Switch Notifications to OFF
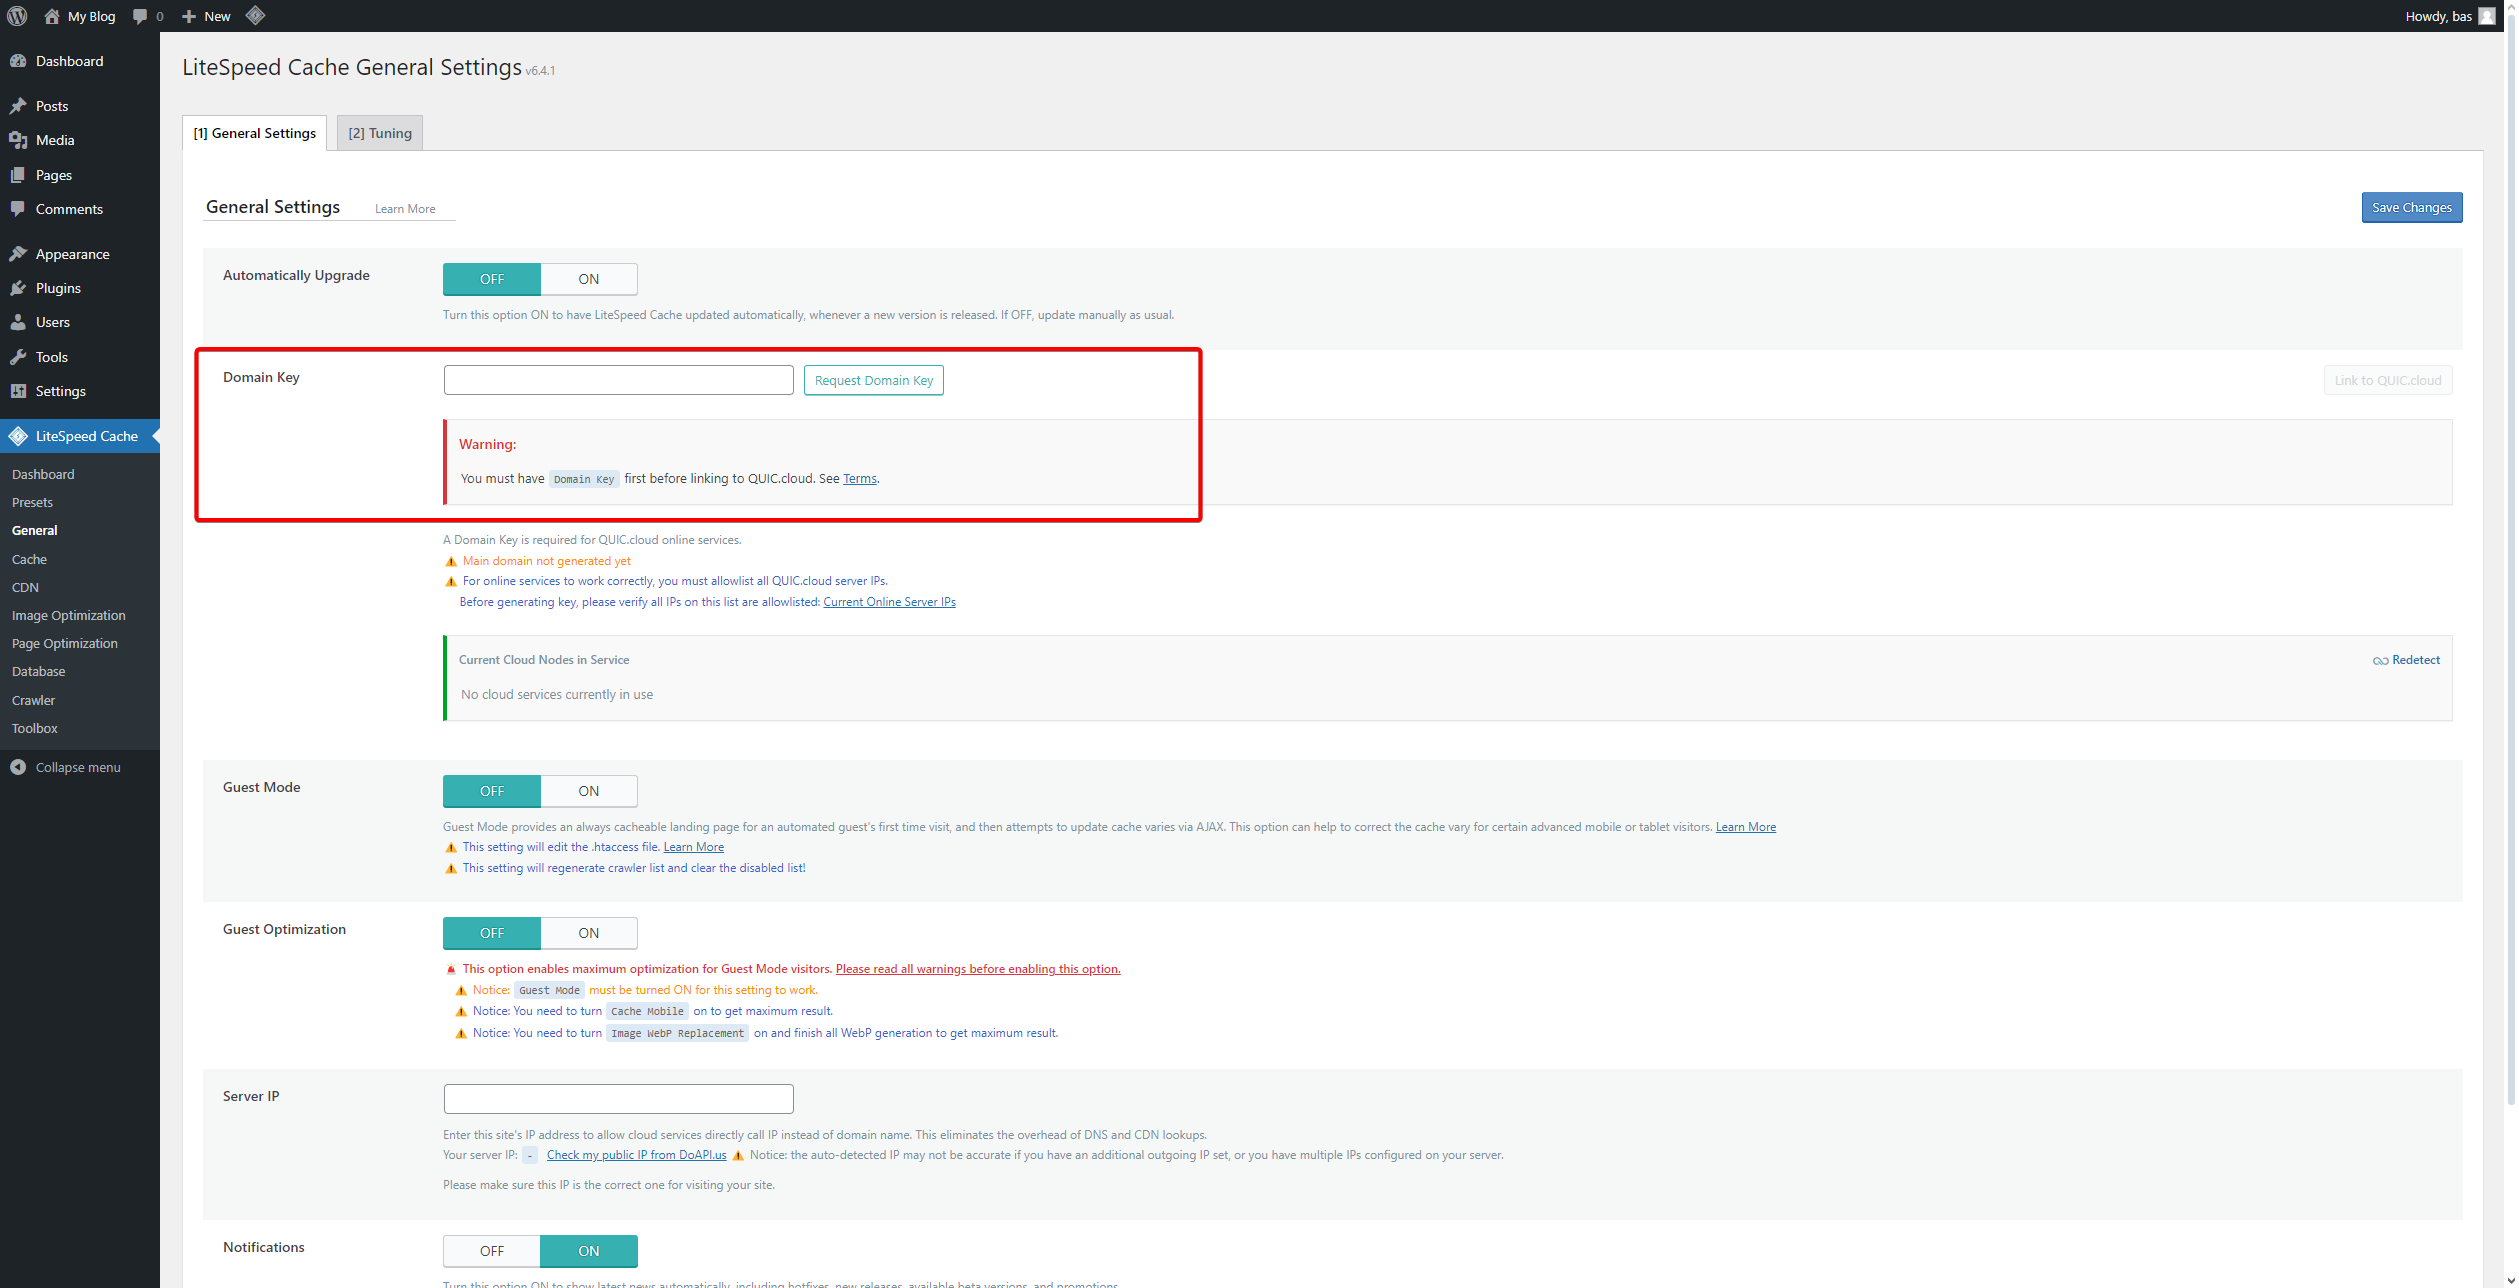Image resolution: width=2519 pixels, height=1288 pixels. (x=491, y=1251)
